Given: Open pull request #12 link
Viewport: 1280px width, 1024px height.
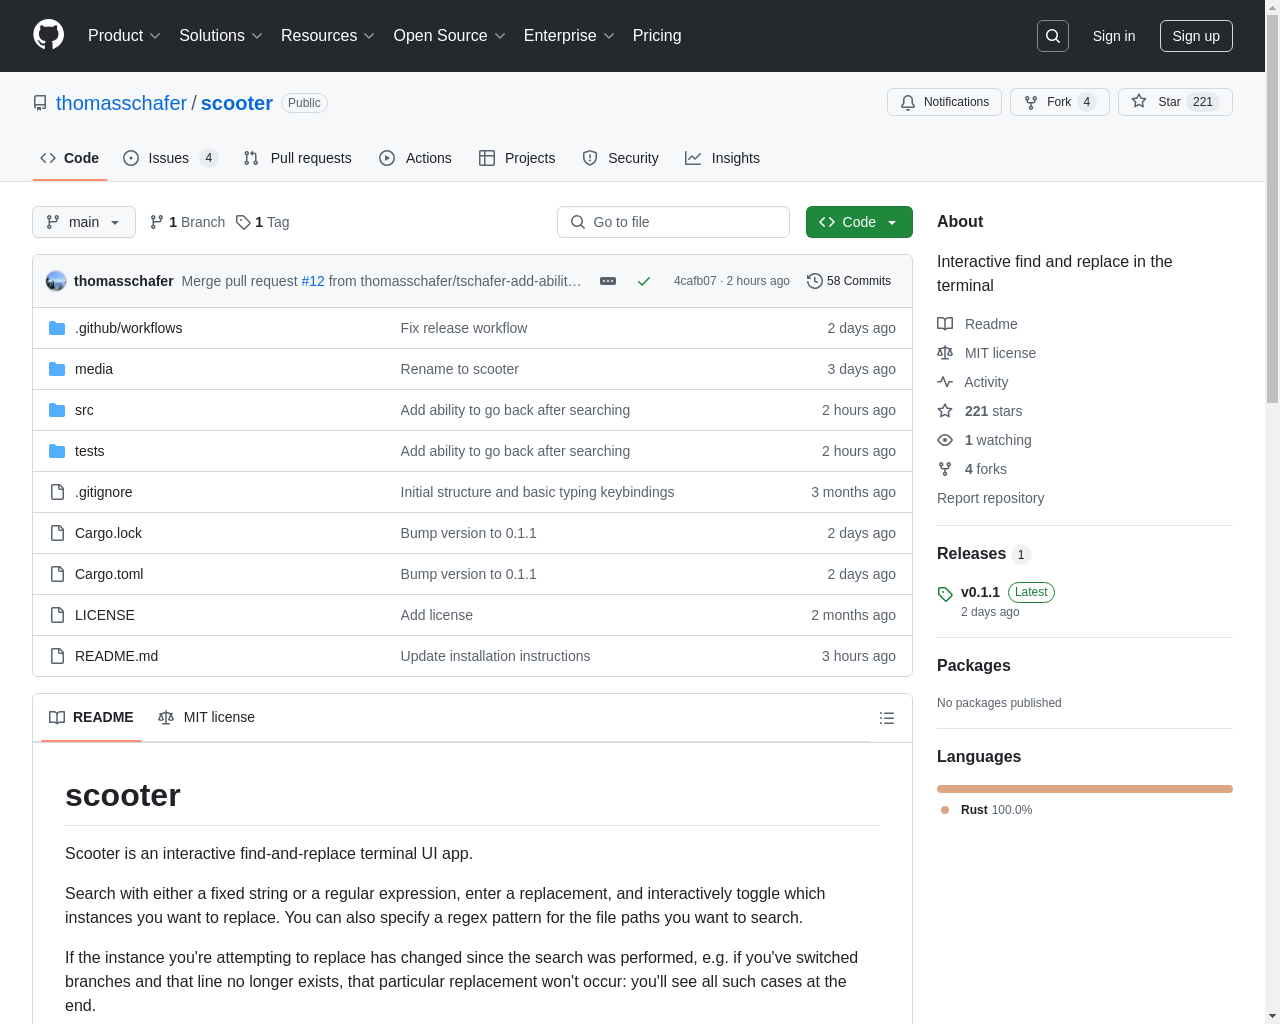Looking at the screenshot, I should point(313,281).
